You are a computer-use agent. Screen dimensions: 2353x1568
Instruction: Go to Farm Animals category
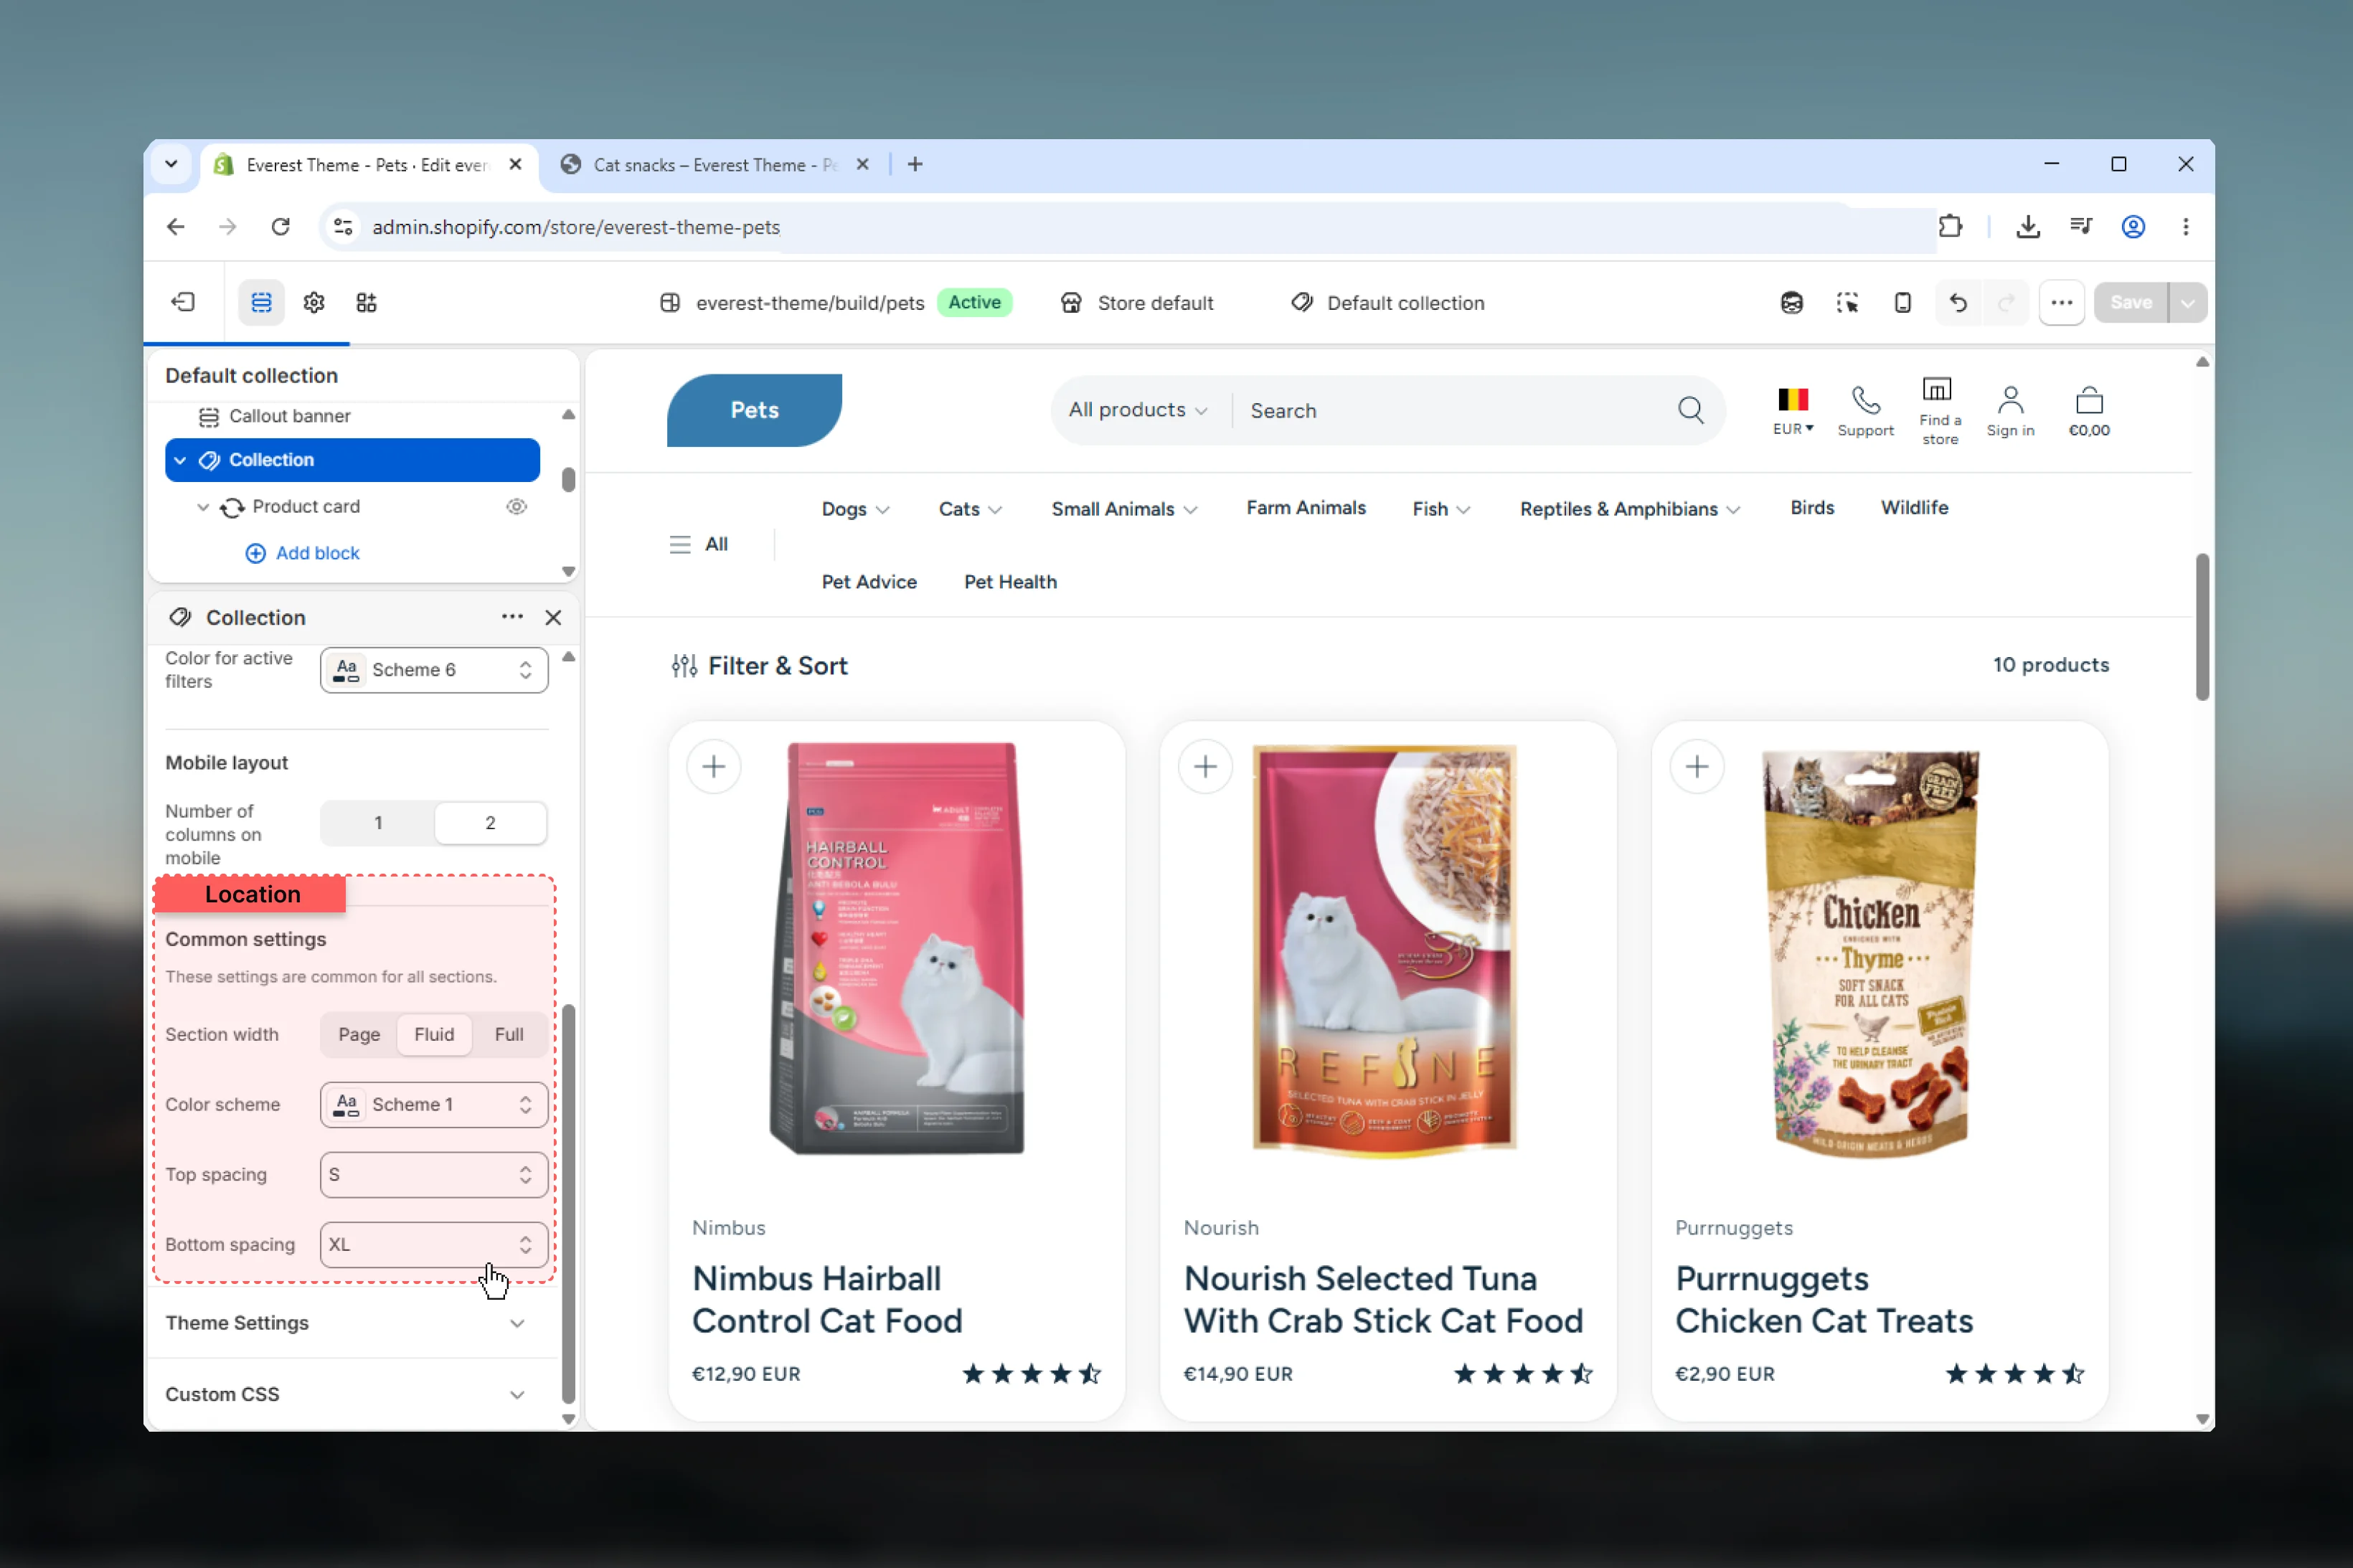click(1305, 507)
